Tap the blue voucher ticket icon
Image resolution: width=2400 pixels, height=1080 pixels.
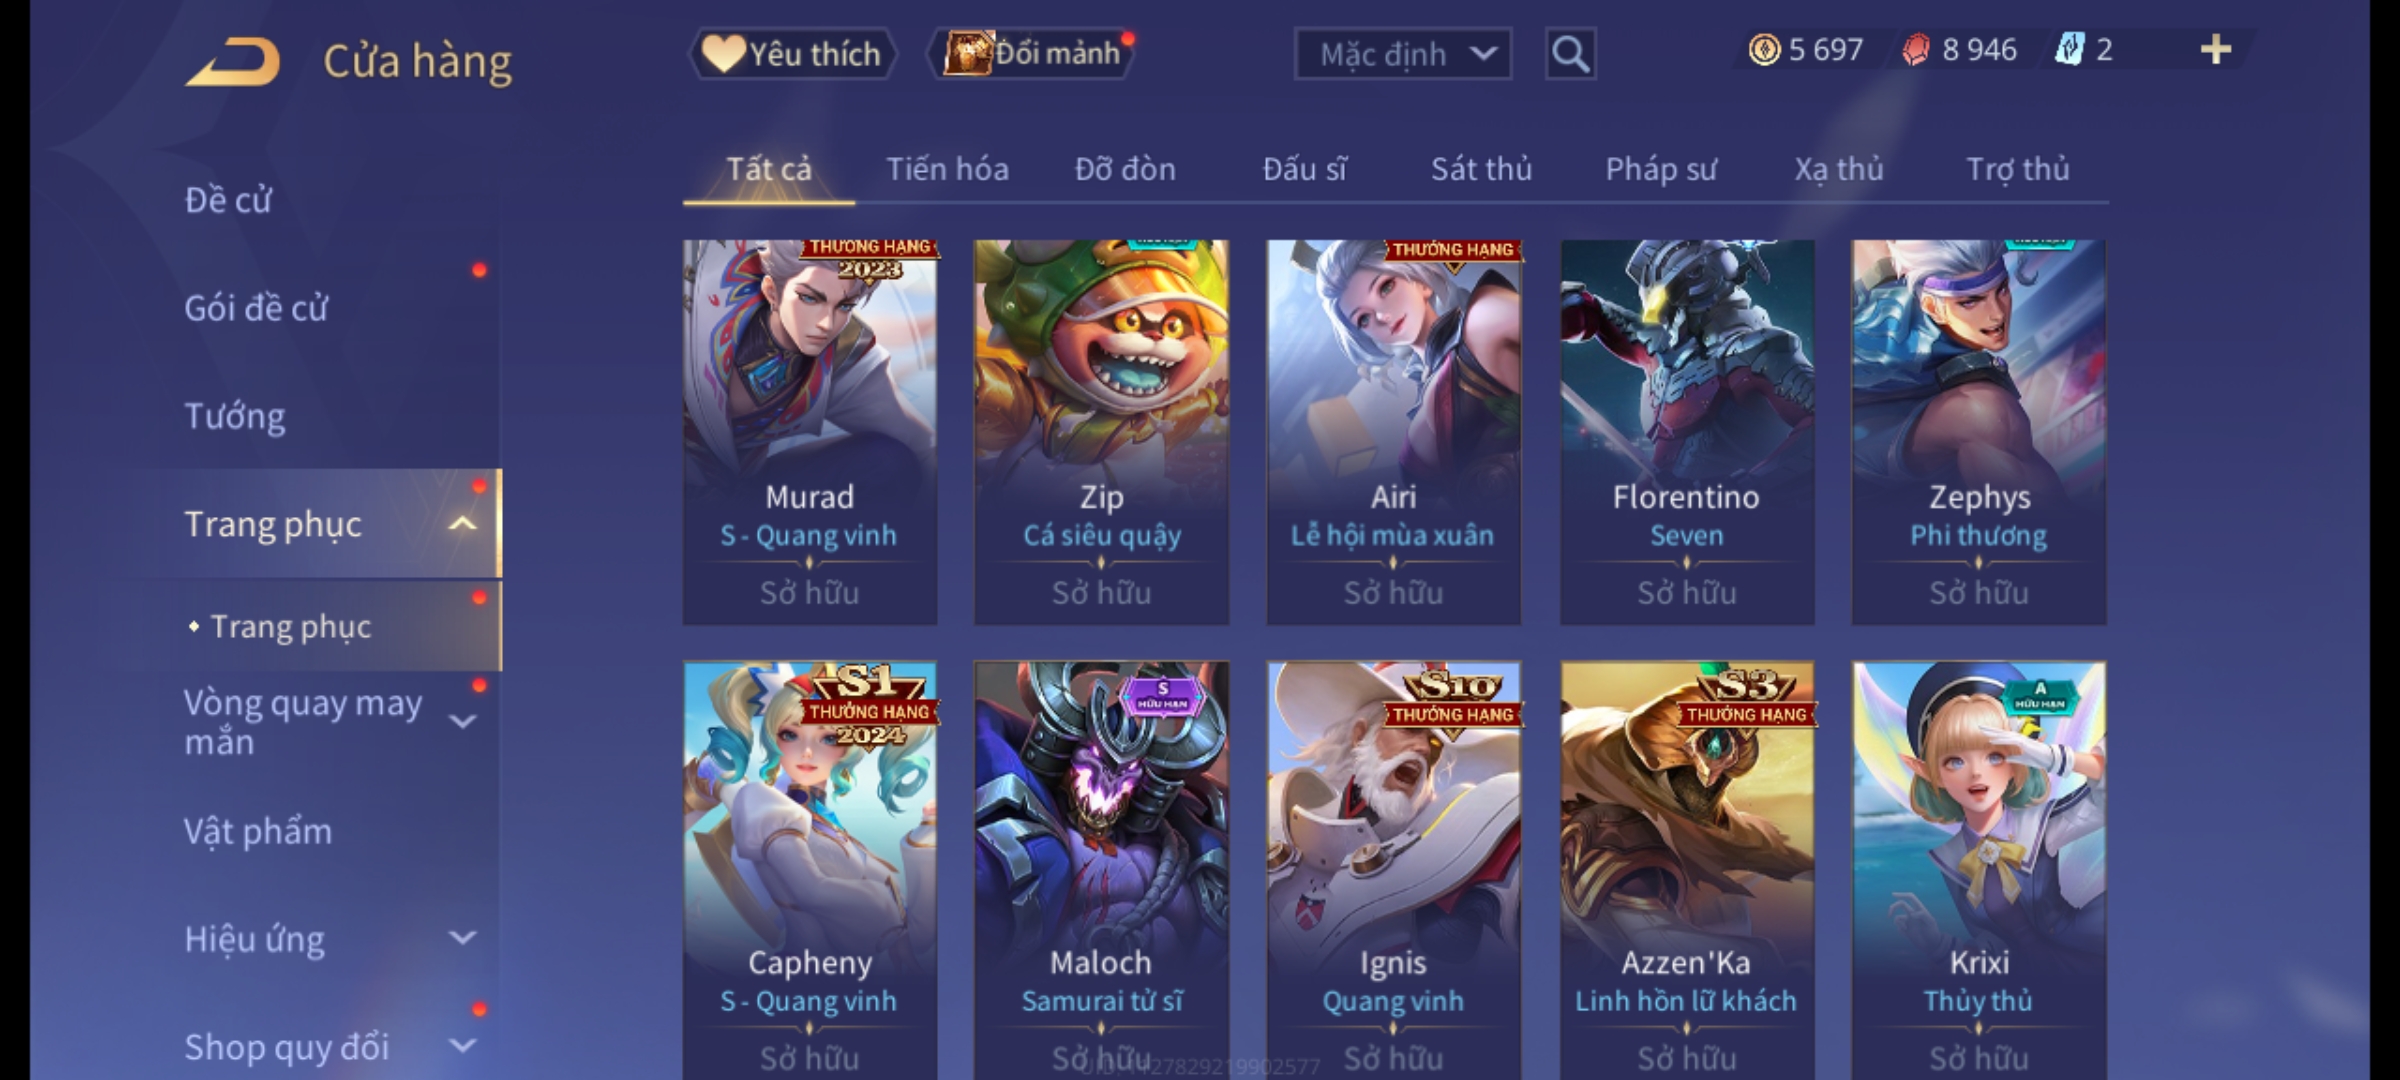[2069, 50]
